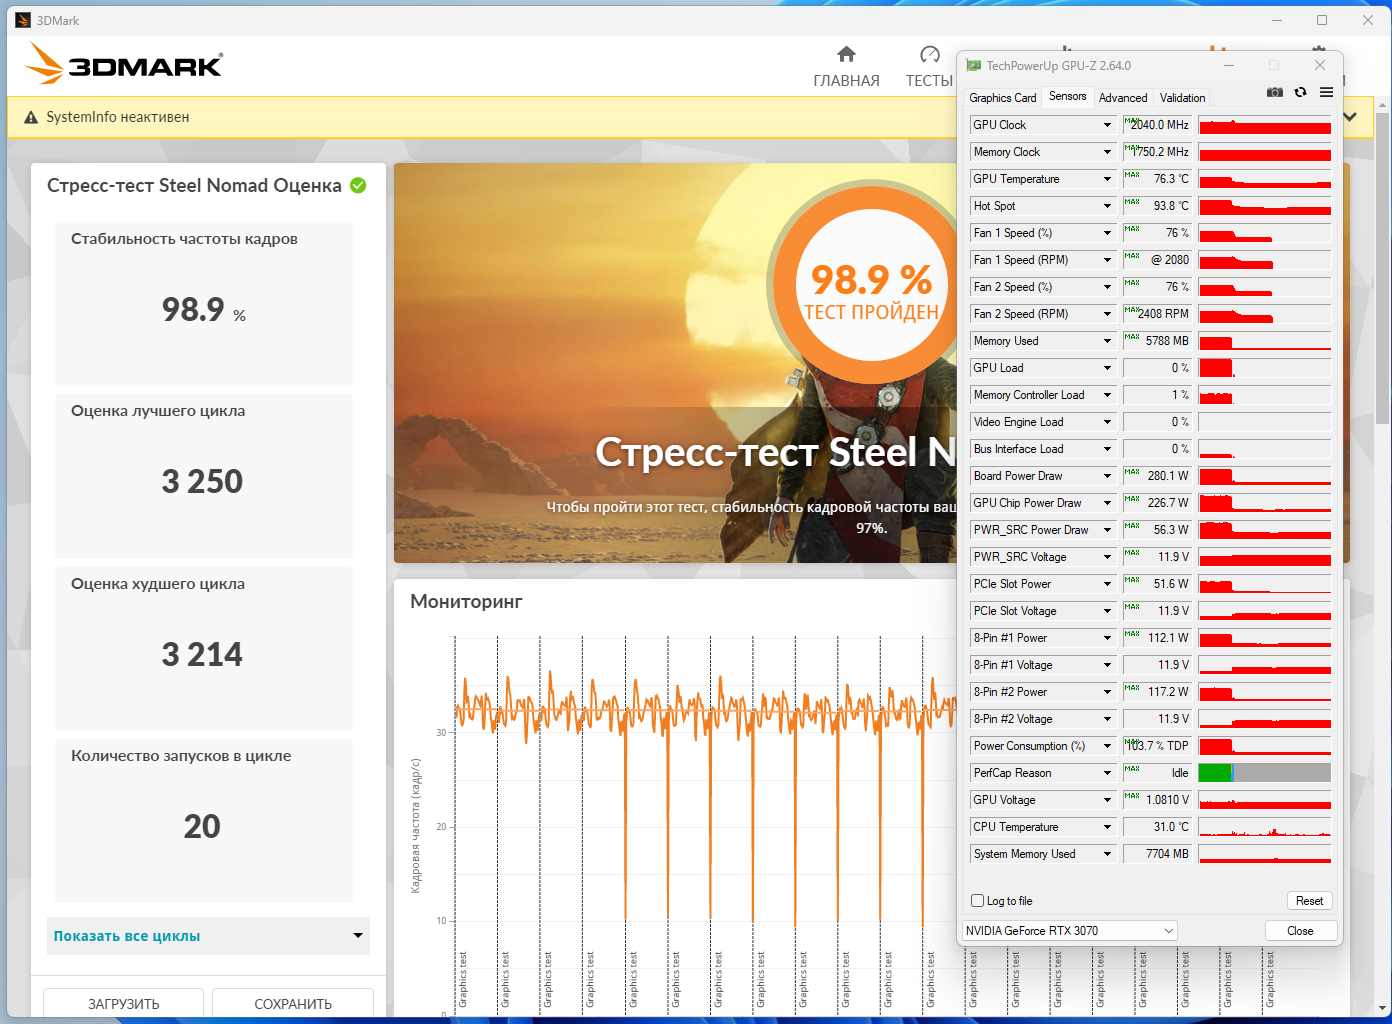1392x1024 pixels.
Task: Switch to the Graphics Card tab
Action: tap(1003, 98)
